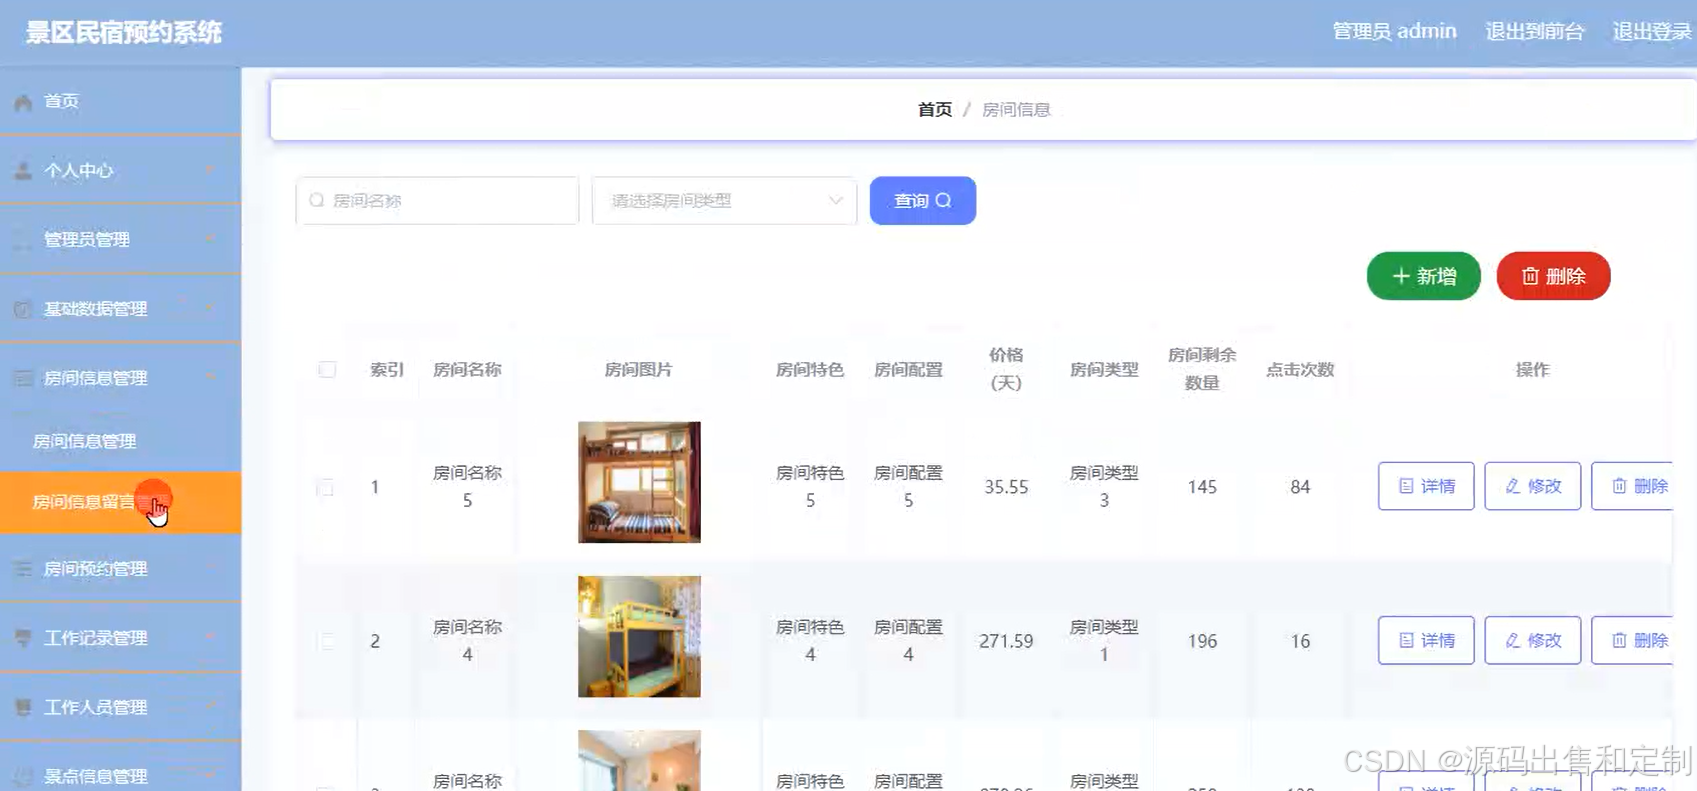
Task: Open 详情 for row 房间名称4
Action: click(1426, 640)
